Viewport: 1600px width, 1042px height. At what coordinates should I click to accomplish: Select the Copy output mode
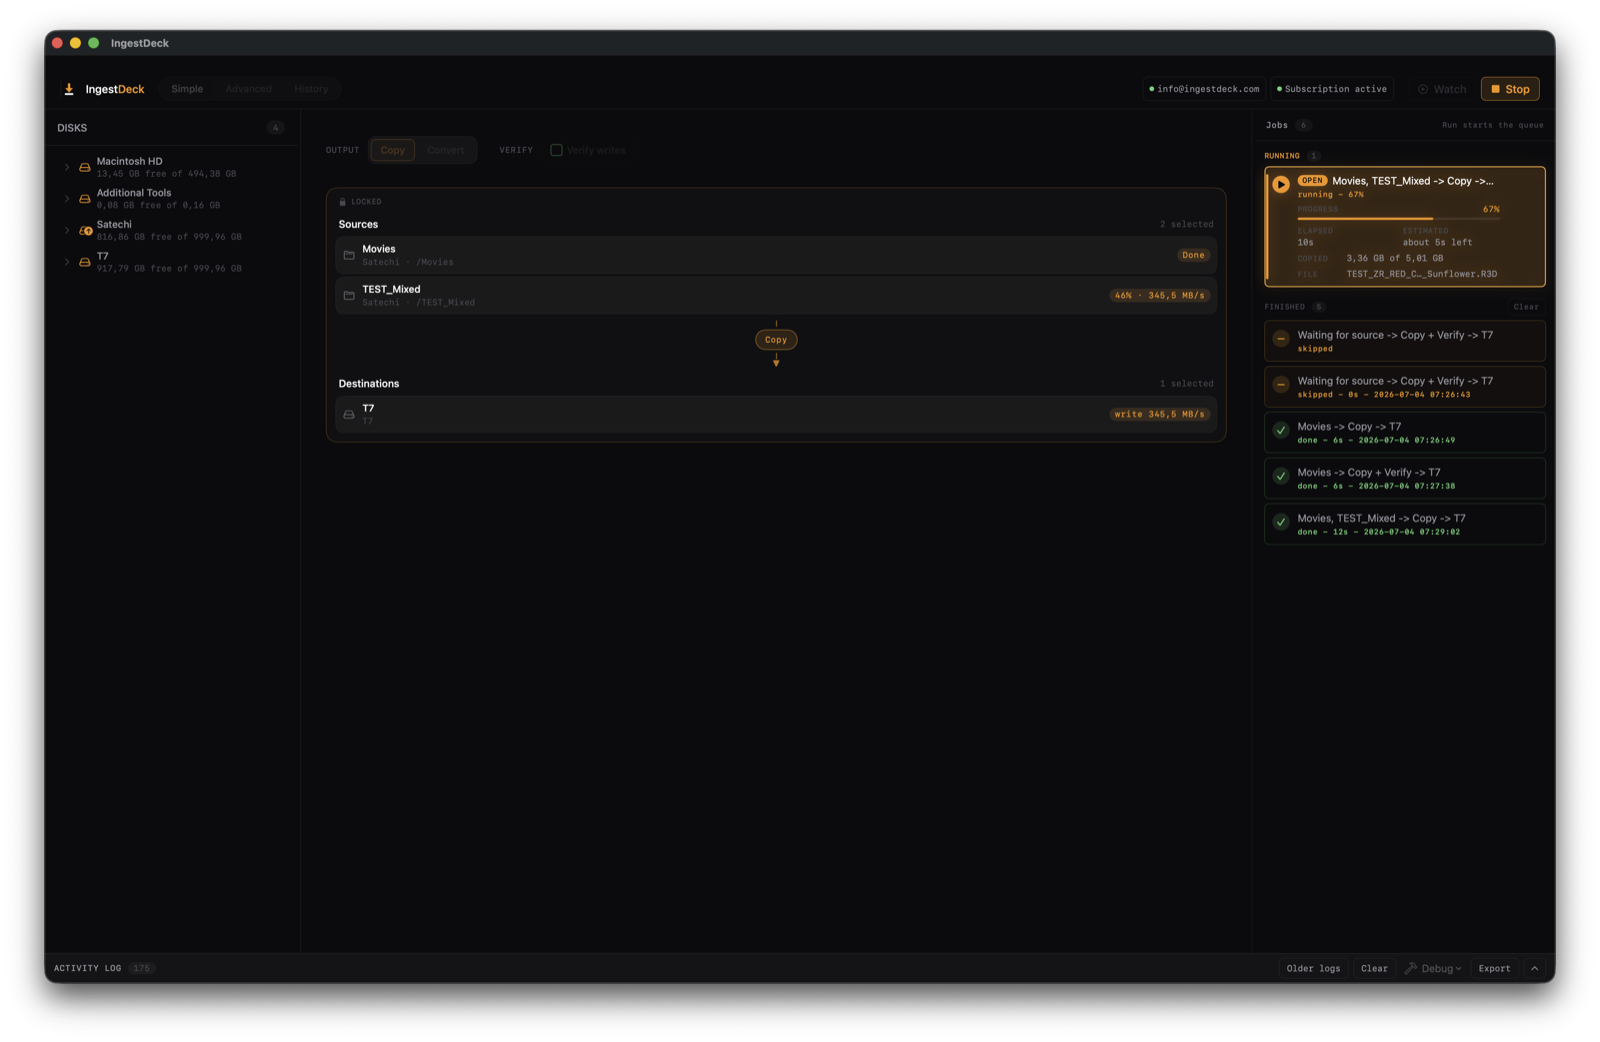(x=392, y=150)
